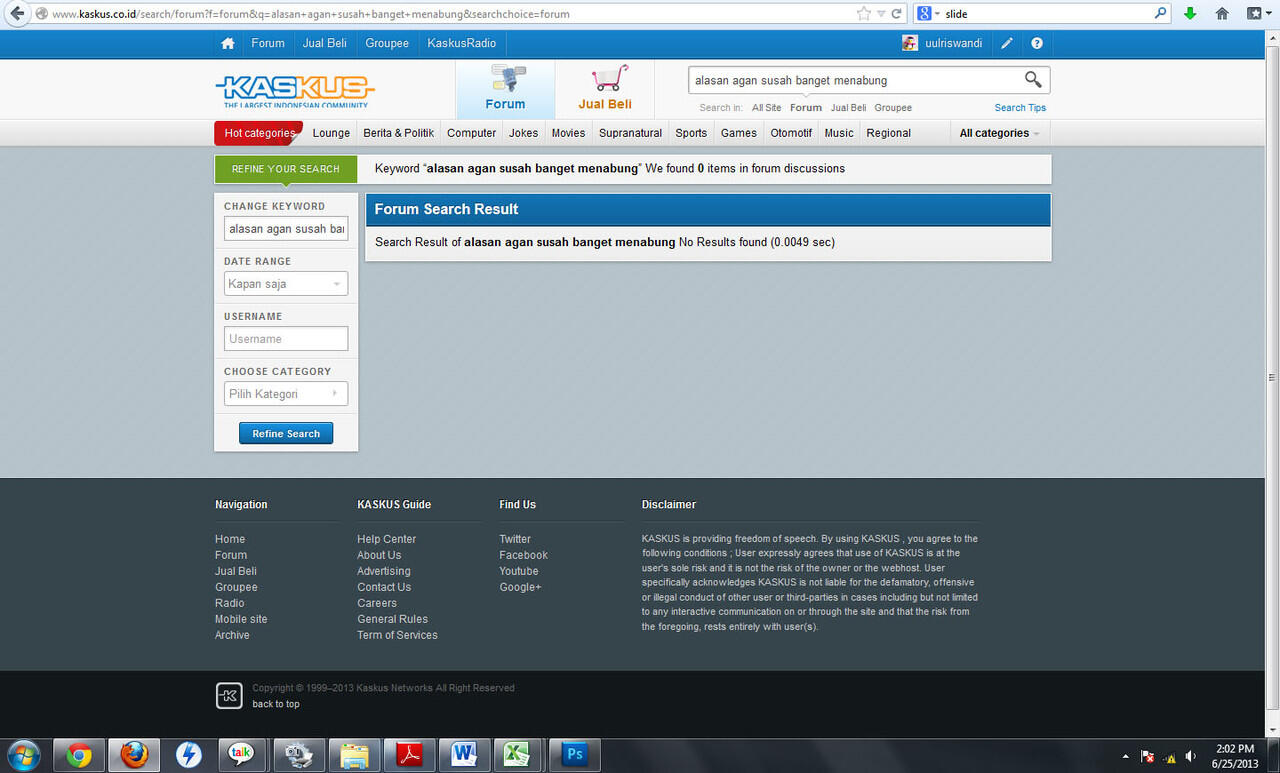Screen dimensions: 1280x773
Task: Bookmark page with the star icon
Action: pos(864,14)
